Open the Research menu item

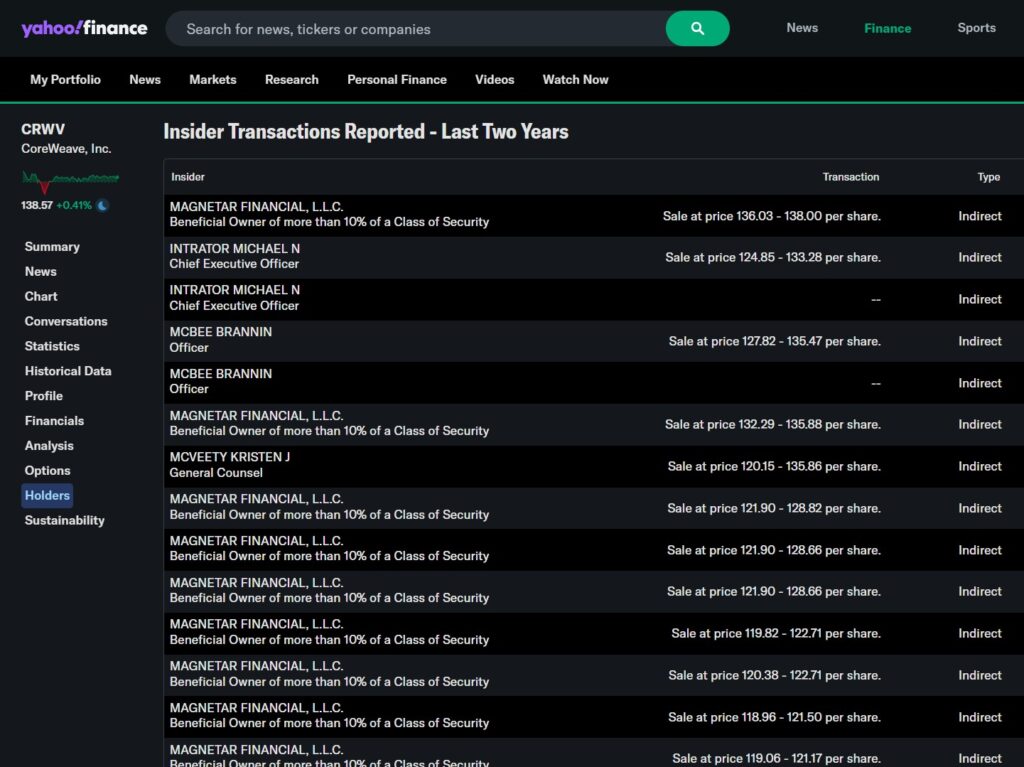tap(292, 80)
